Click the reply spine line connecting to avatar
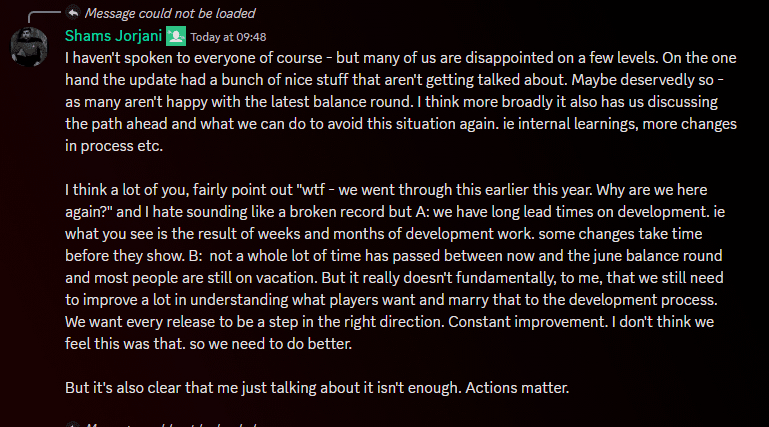 [40, 14]
